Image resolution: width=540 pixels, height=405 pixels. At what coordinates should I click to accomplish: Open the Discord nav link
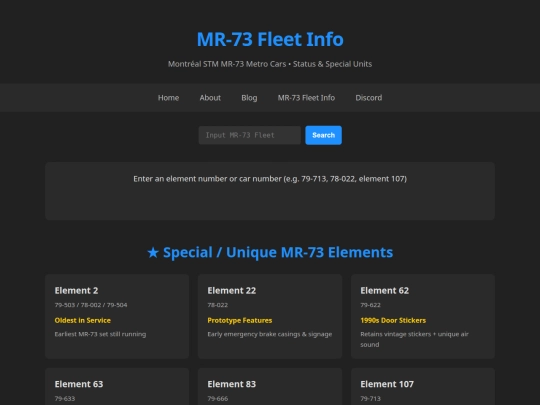click(369, 98)
